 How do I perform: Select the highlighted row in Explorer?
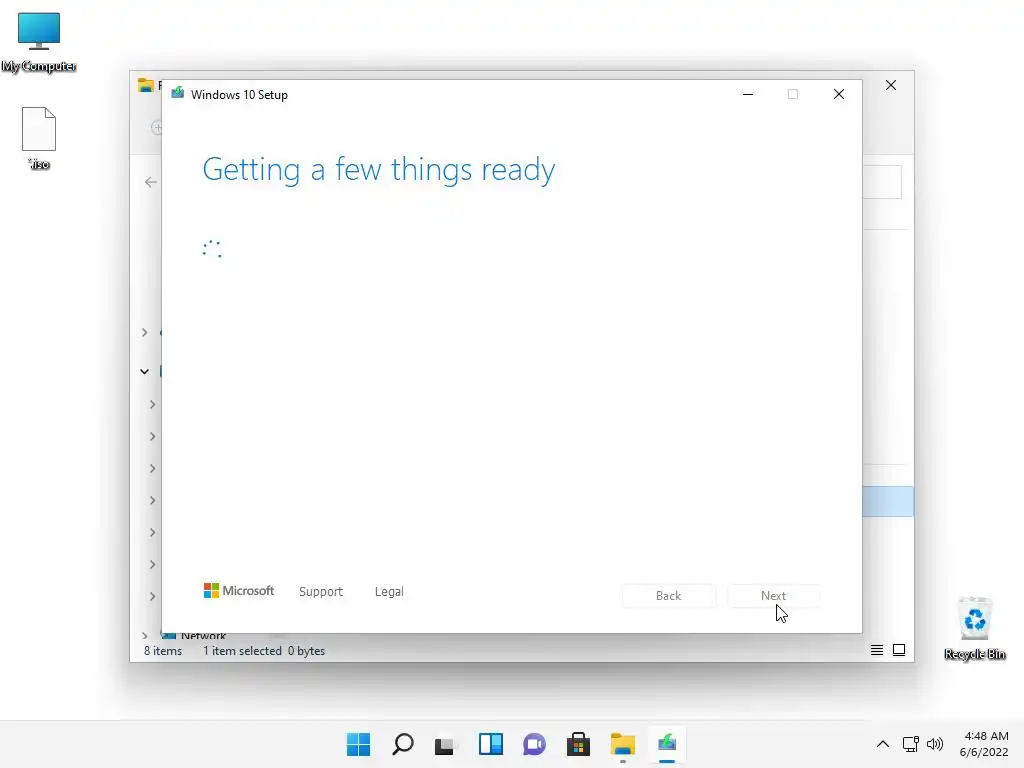[x=888, y=502]
